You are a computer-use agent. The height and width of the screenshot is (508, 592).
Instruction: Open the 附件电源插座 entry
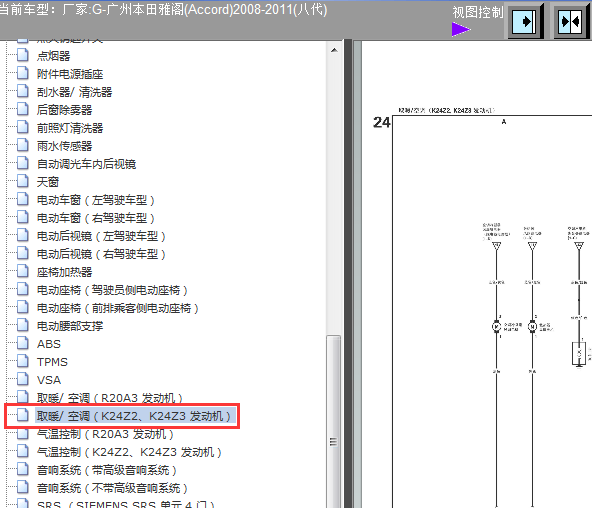click(x=70, y=74)
